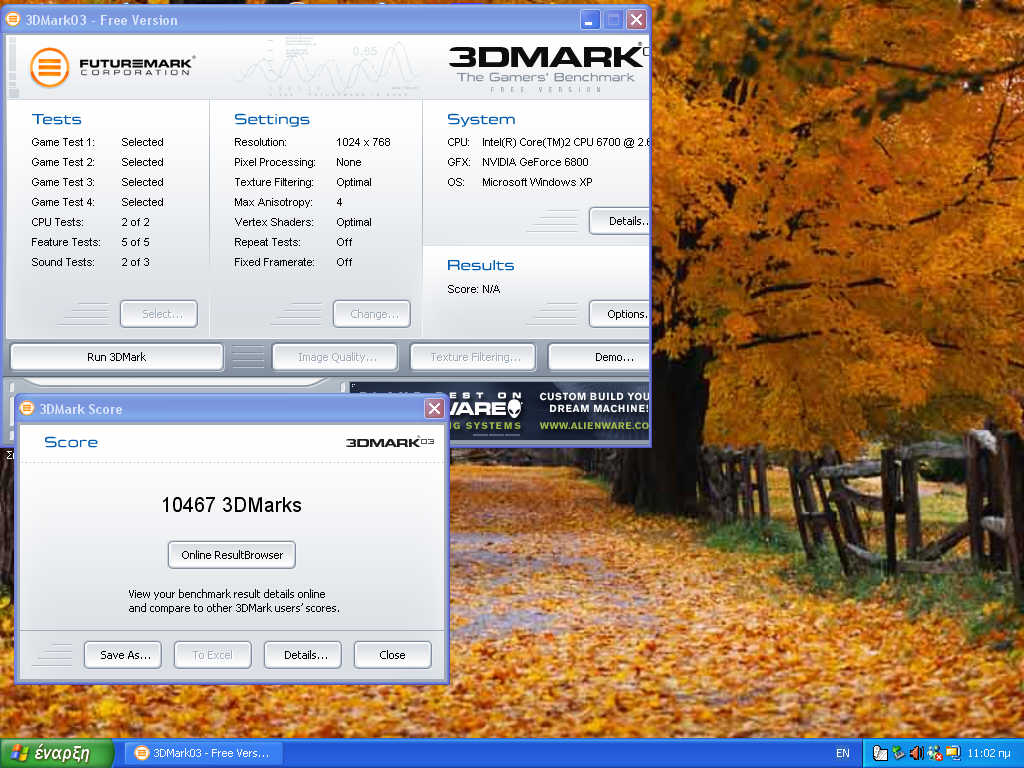Click the Change settings button
Image resolution: width=1024 pixels, height=768 pixels.
372,314
